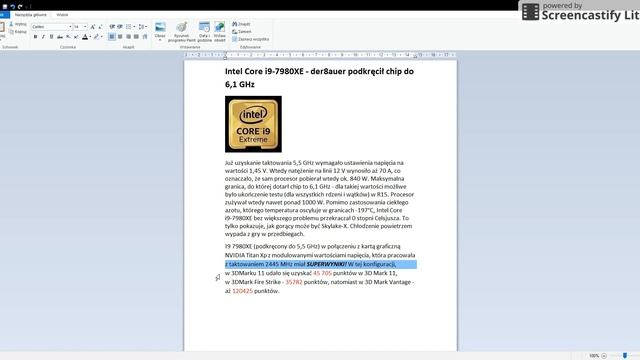Viewport: 640px width, 360px height.
Task: Select align text right
Action: tap(128, 37)
